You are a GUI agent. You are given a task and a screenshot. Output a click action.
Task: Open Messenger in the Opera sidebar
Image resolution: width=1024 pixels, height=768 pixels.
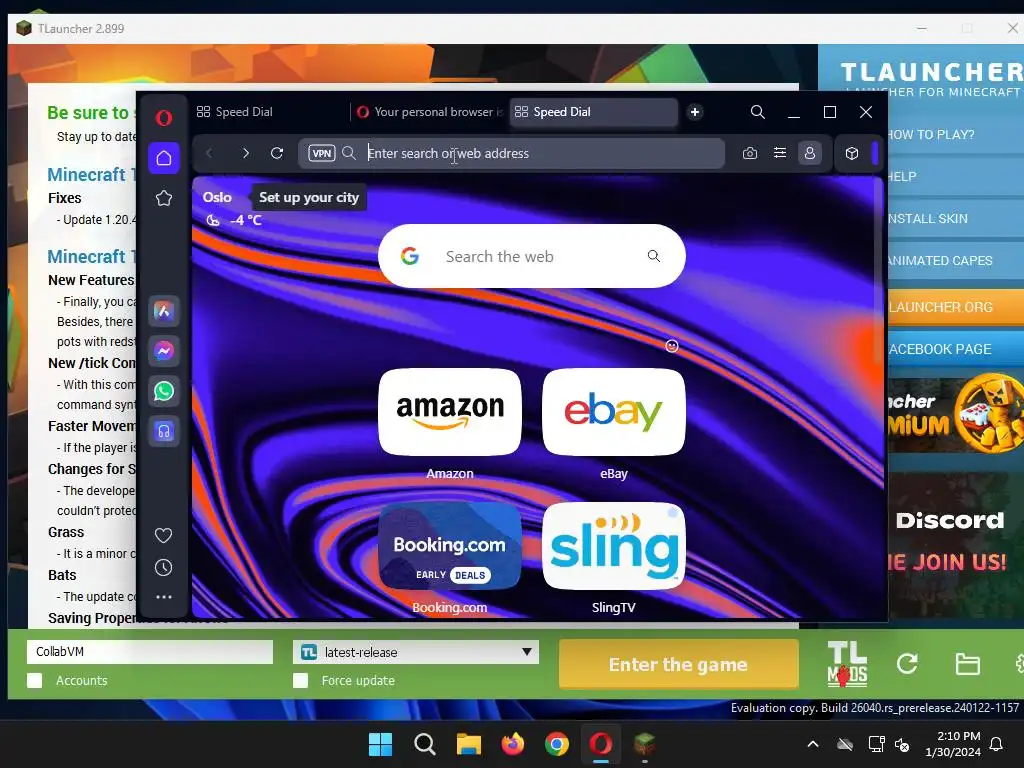point(164,351)
